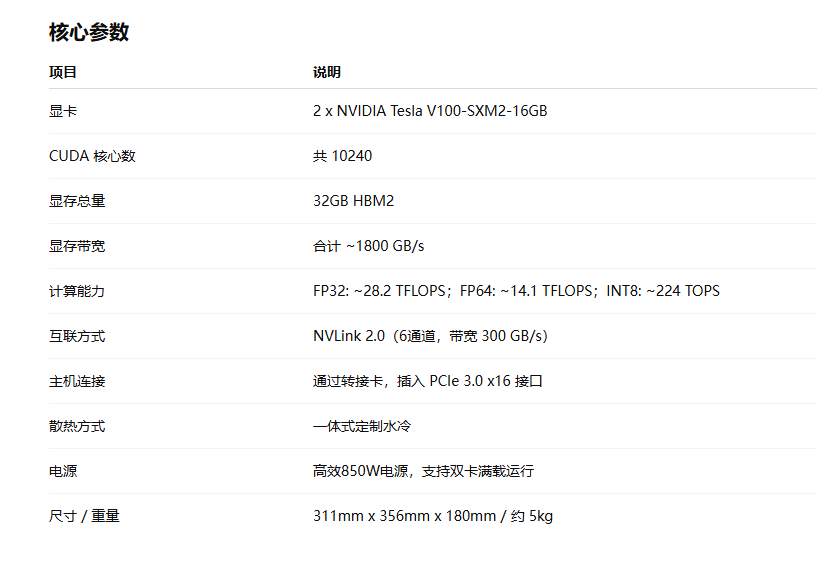825x565 pixels.
Task: Click the 共 10240 value
Action: [343, 156]
